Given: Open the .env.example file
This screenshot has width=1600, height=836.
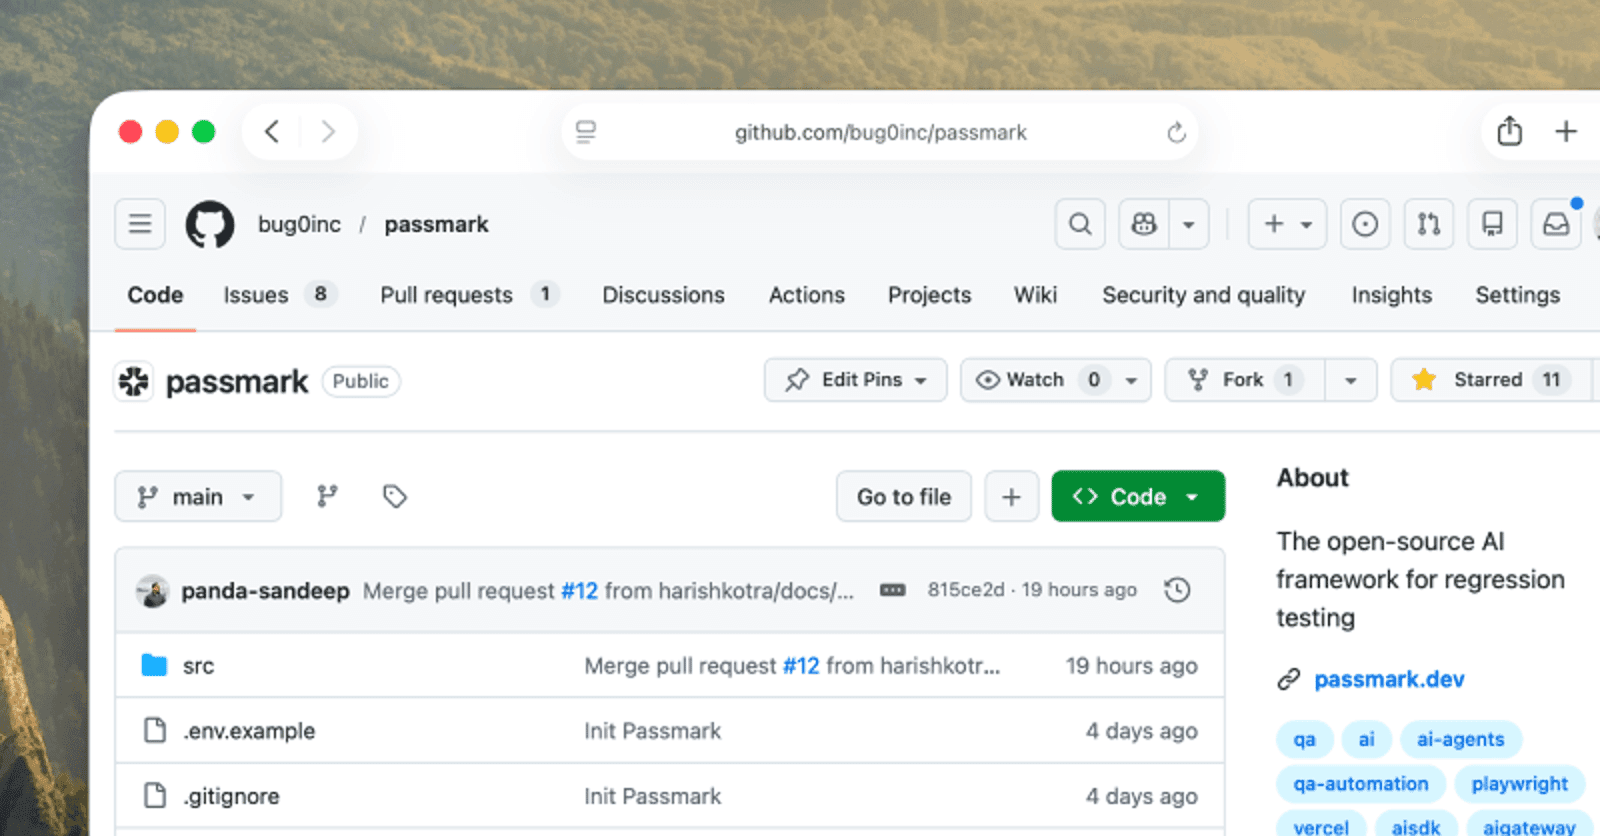Looking at the screenshot, I should [249, 731].
